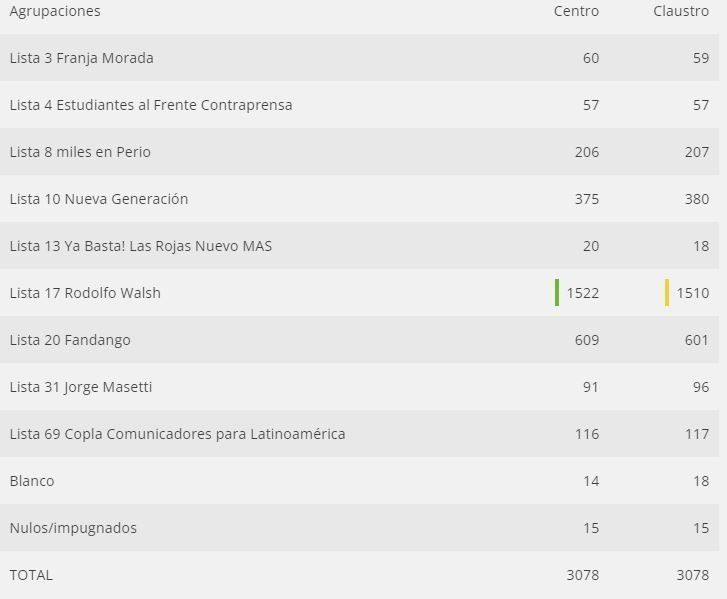
Task: Click the Lista 8 miles en Perio row
Action: (80, 152)
